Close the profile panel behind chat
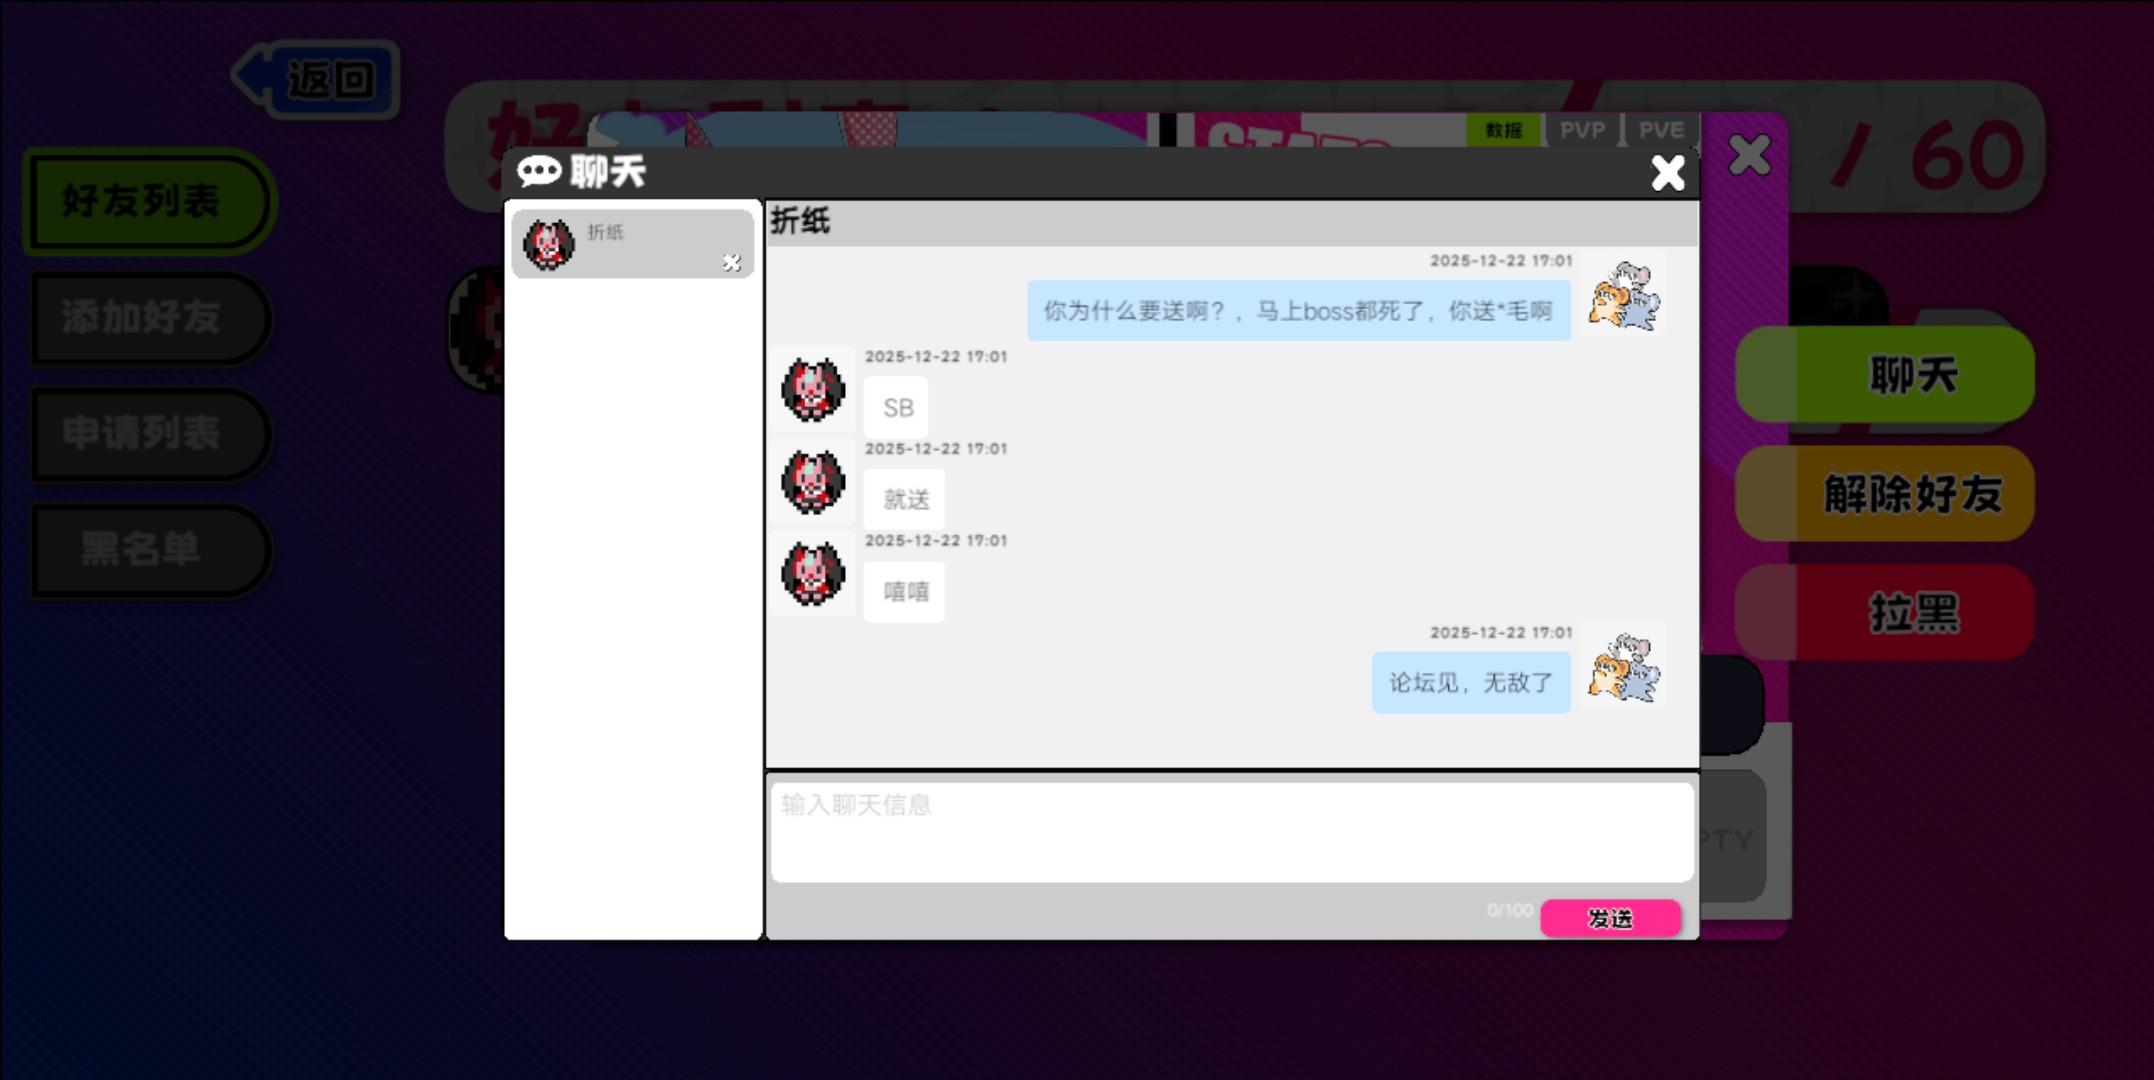Image resolution: width=2154 pixels, height=1080 pixels. (x=1749, y=156)
